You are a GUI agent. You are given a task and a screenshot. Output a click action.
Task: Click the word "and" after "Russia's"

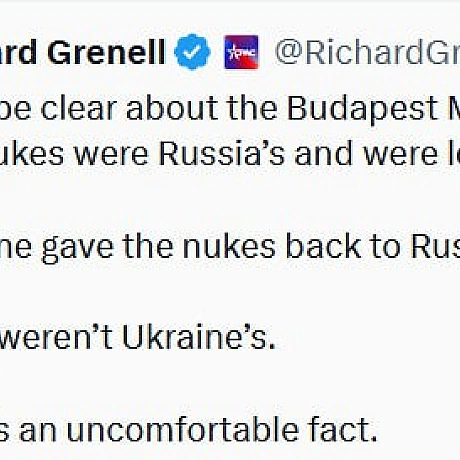tap(323, 154)
